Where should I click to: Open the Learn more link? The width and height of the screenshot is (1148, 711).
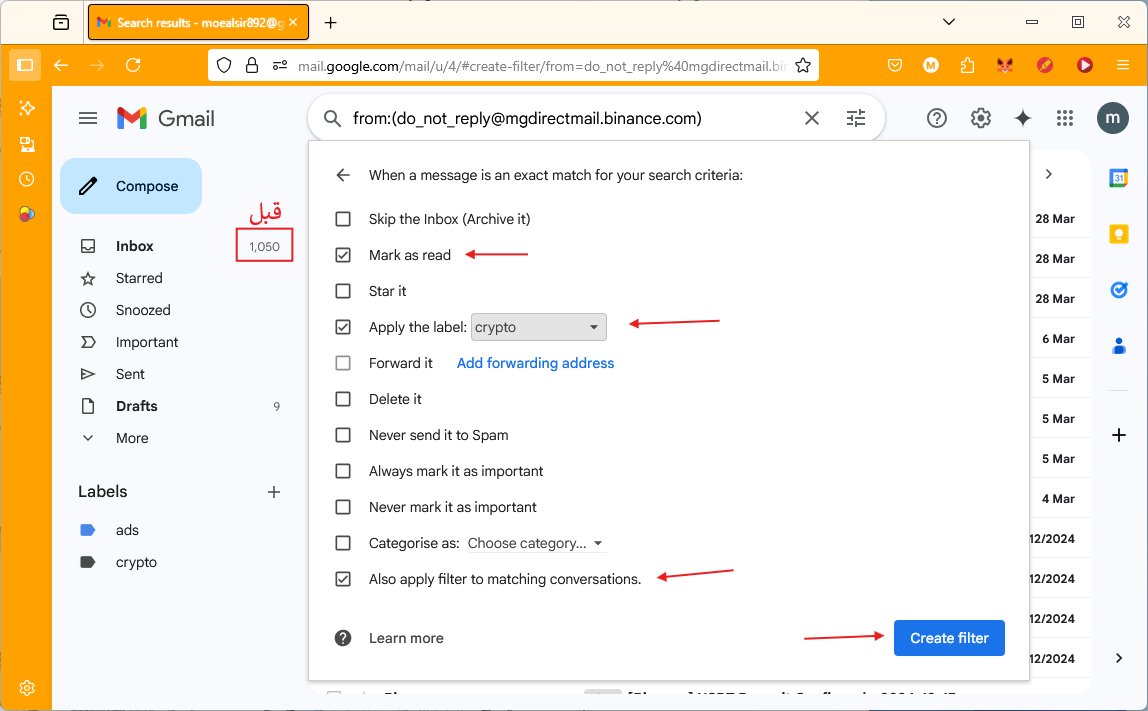406,638
